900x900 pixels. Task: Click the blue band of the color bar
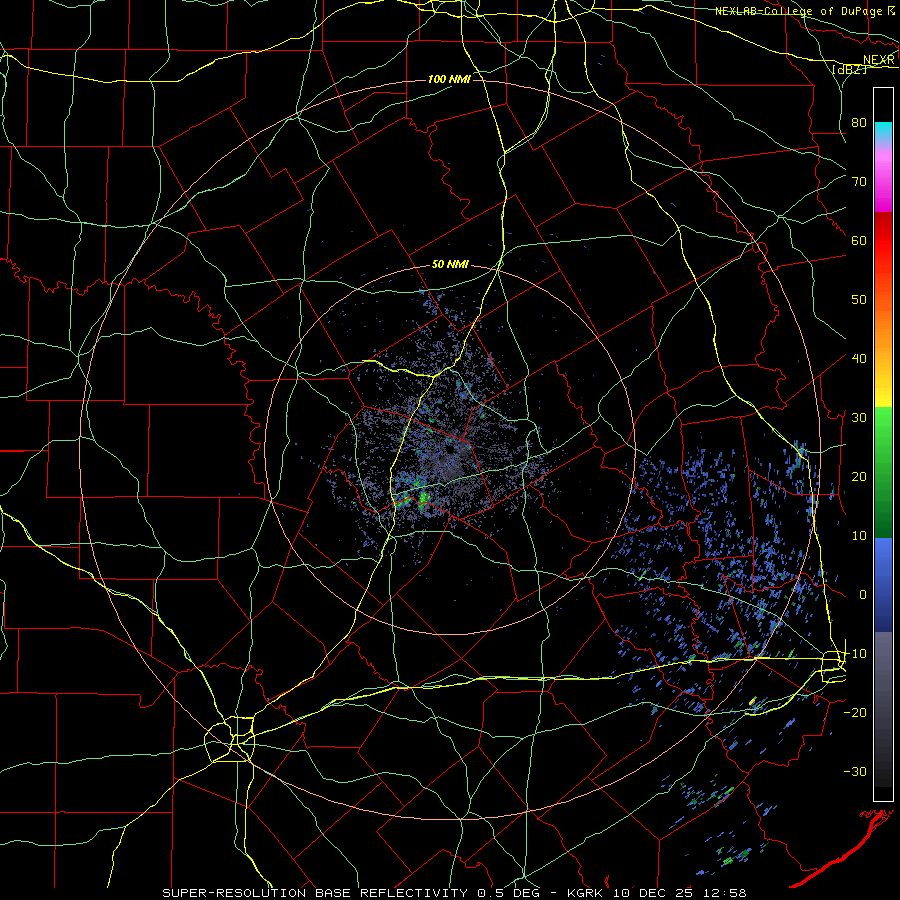883,584
